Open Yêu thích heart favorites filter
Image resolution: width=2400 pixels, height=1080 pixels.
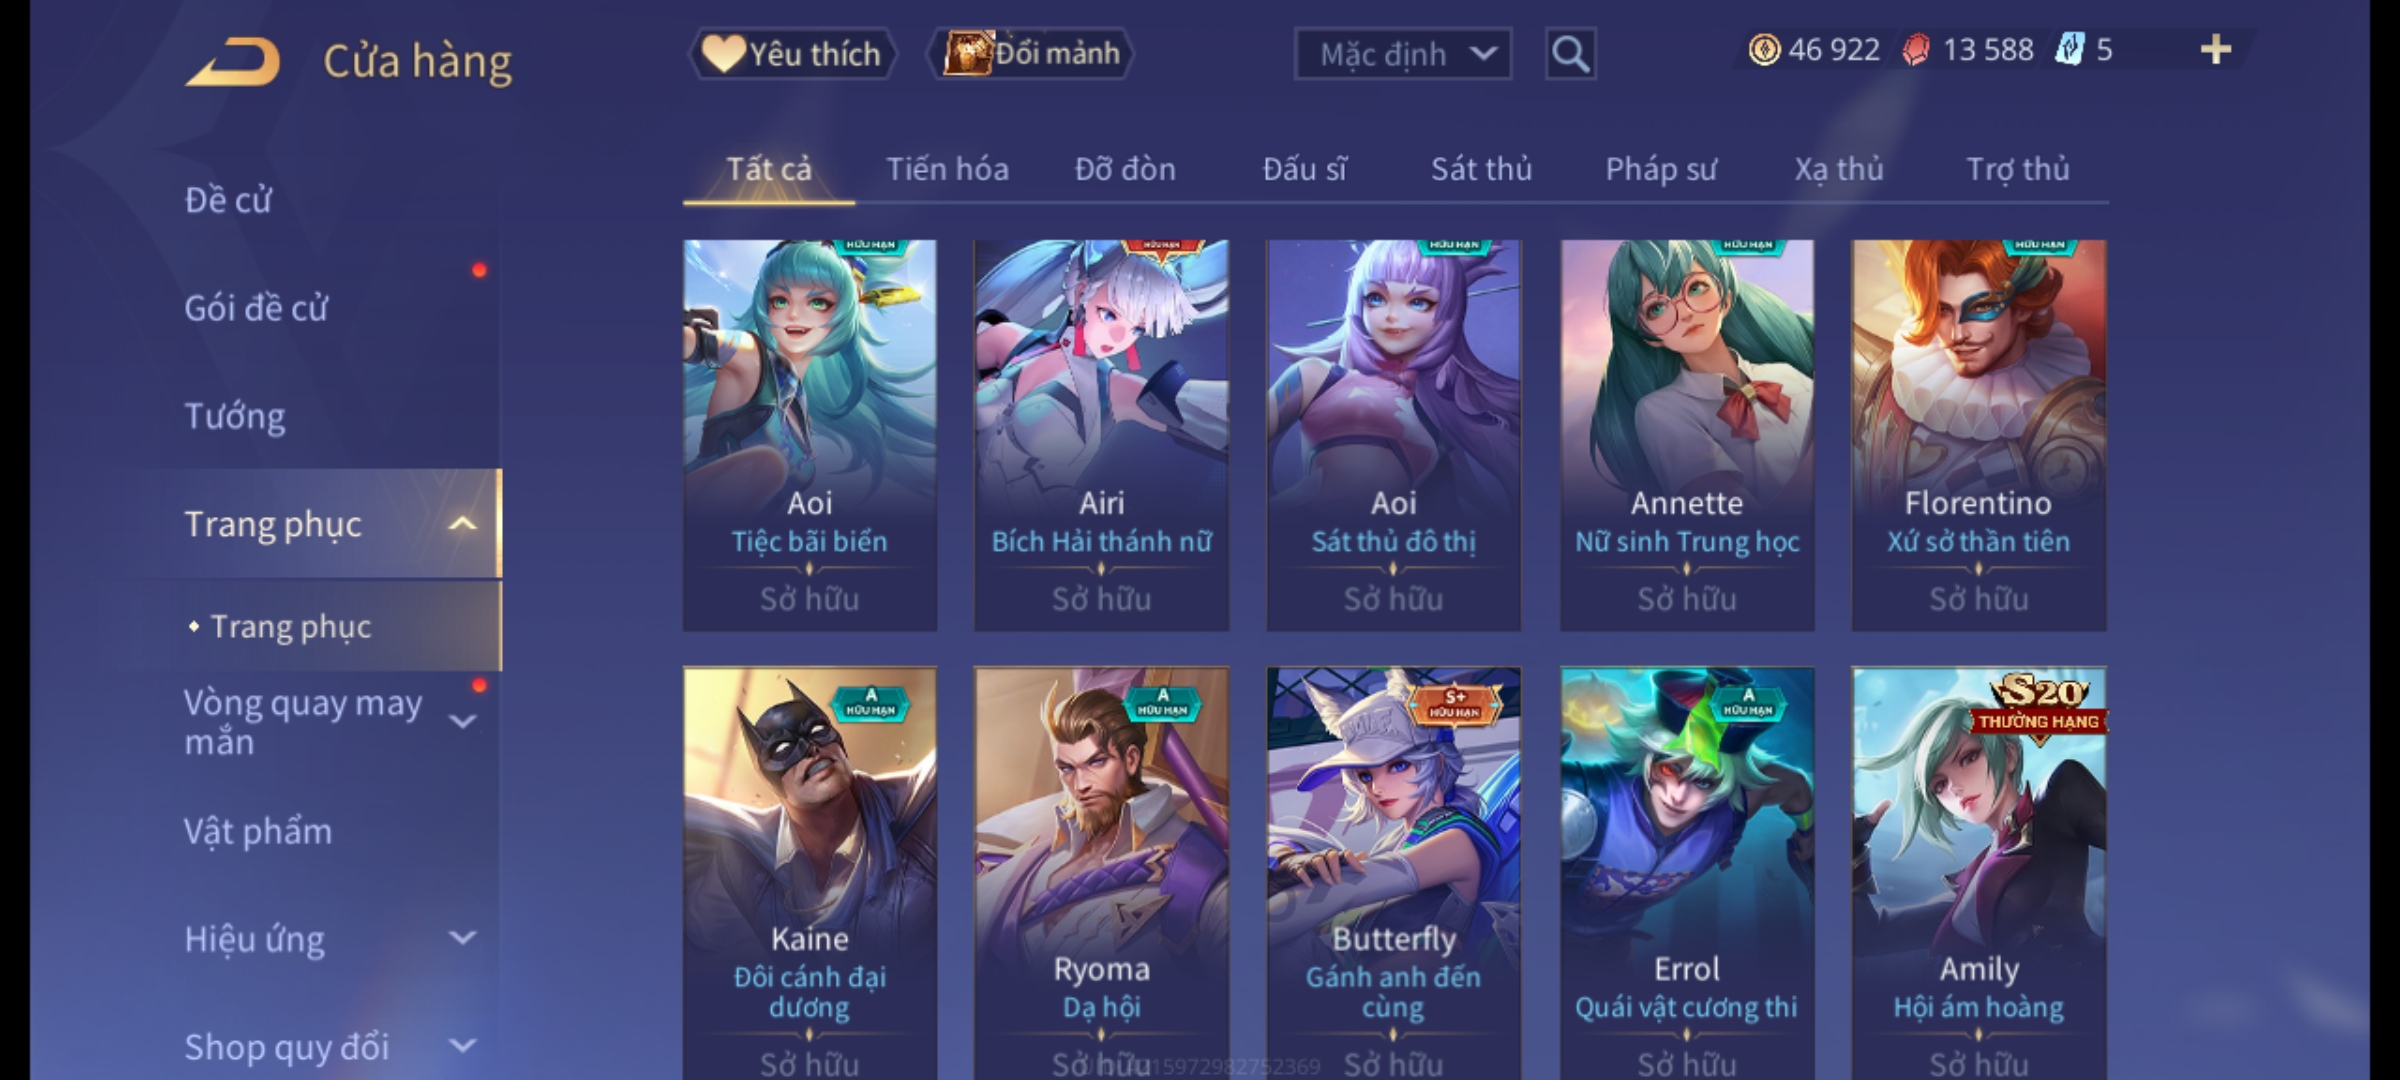click(792, 54)
